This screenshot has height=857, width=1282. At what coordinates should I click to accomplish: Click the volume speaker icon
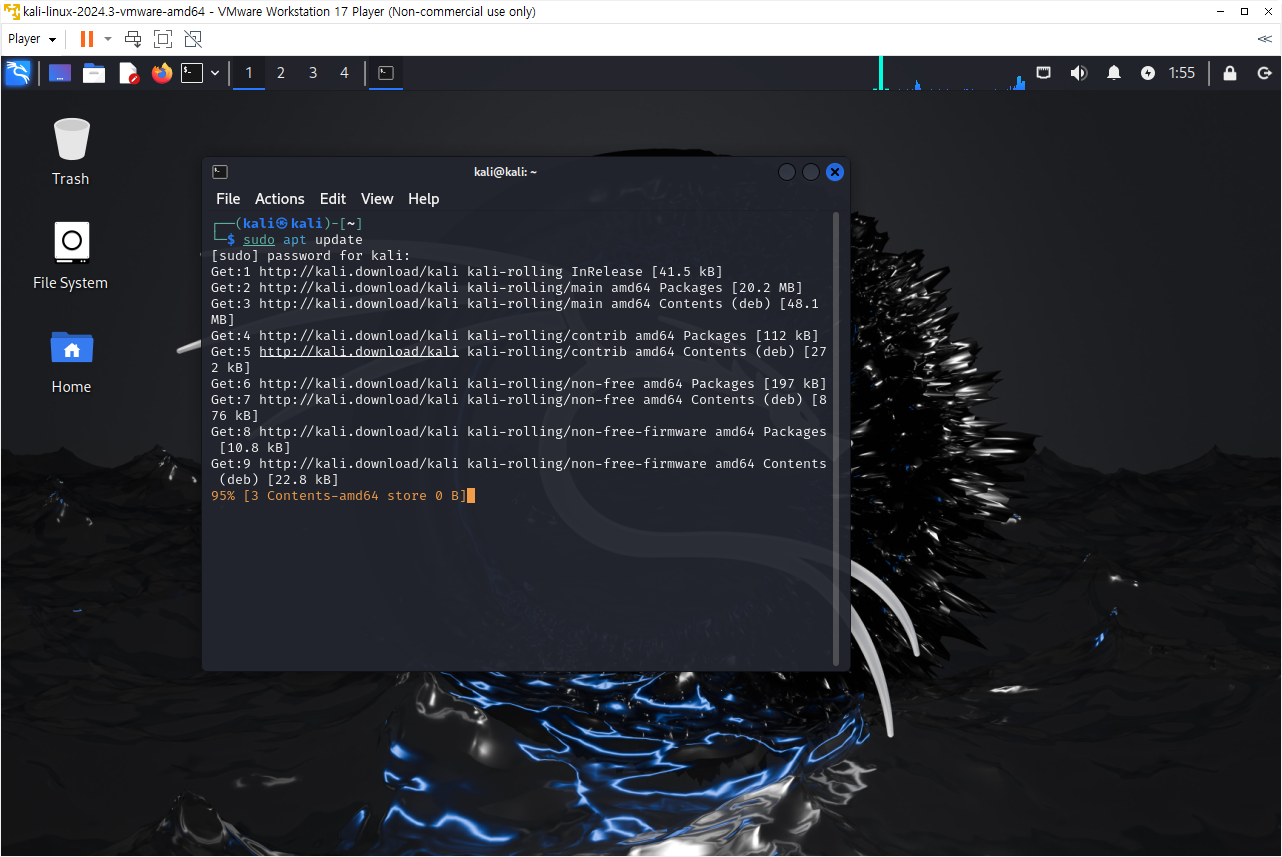point(1078,73)
